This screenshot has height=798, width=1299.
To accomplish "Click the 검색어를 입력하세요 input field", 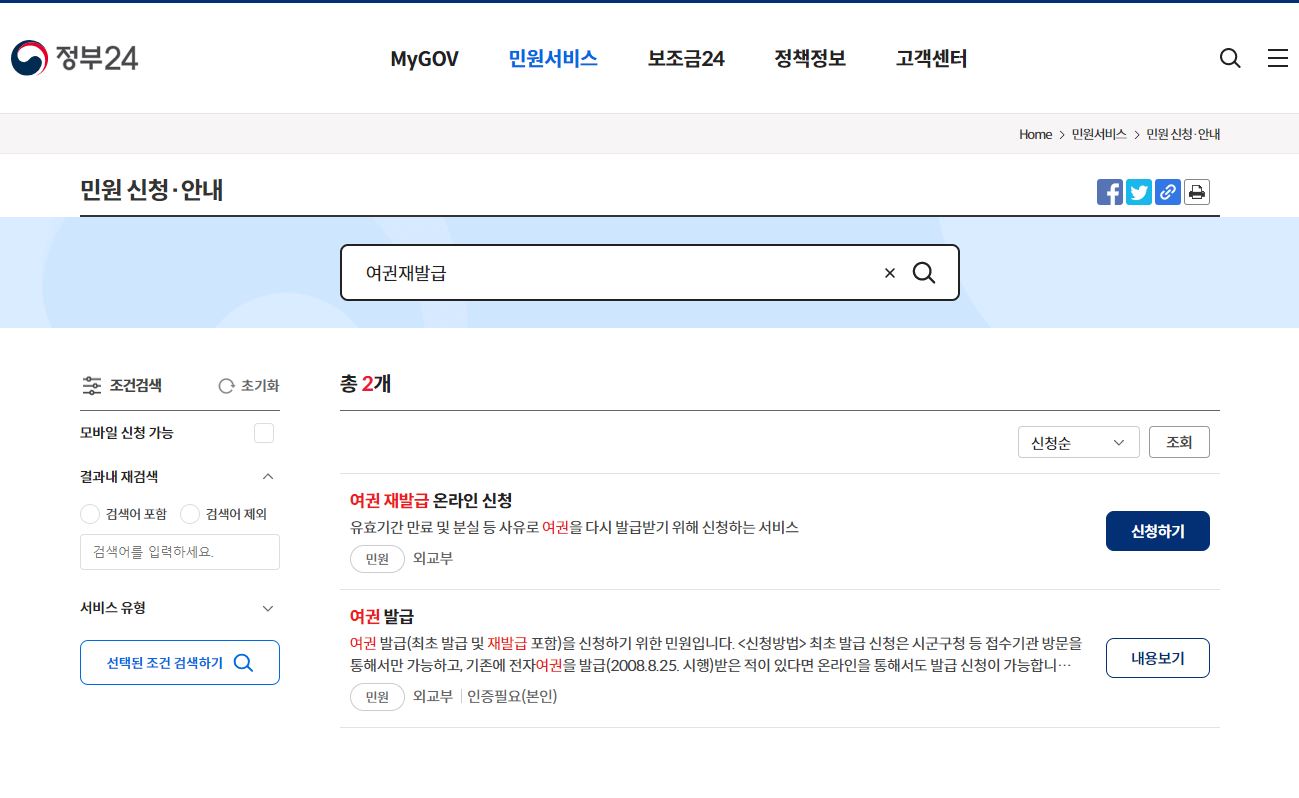I will [x=179, y=552].
